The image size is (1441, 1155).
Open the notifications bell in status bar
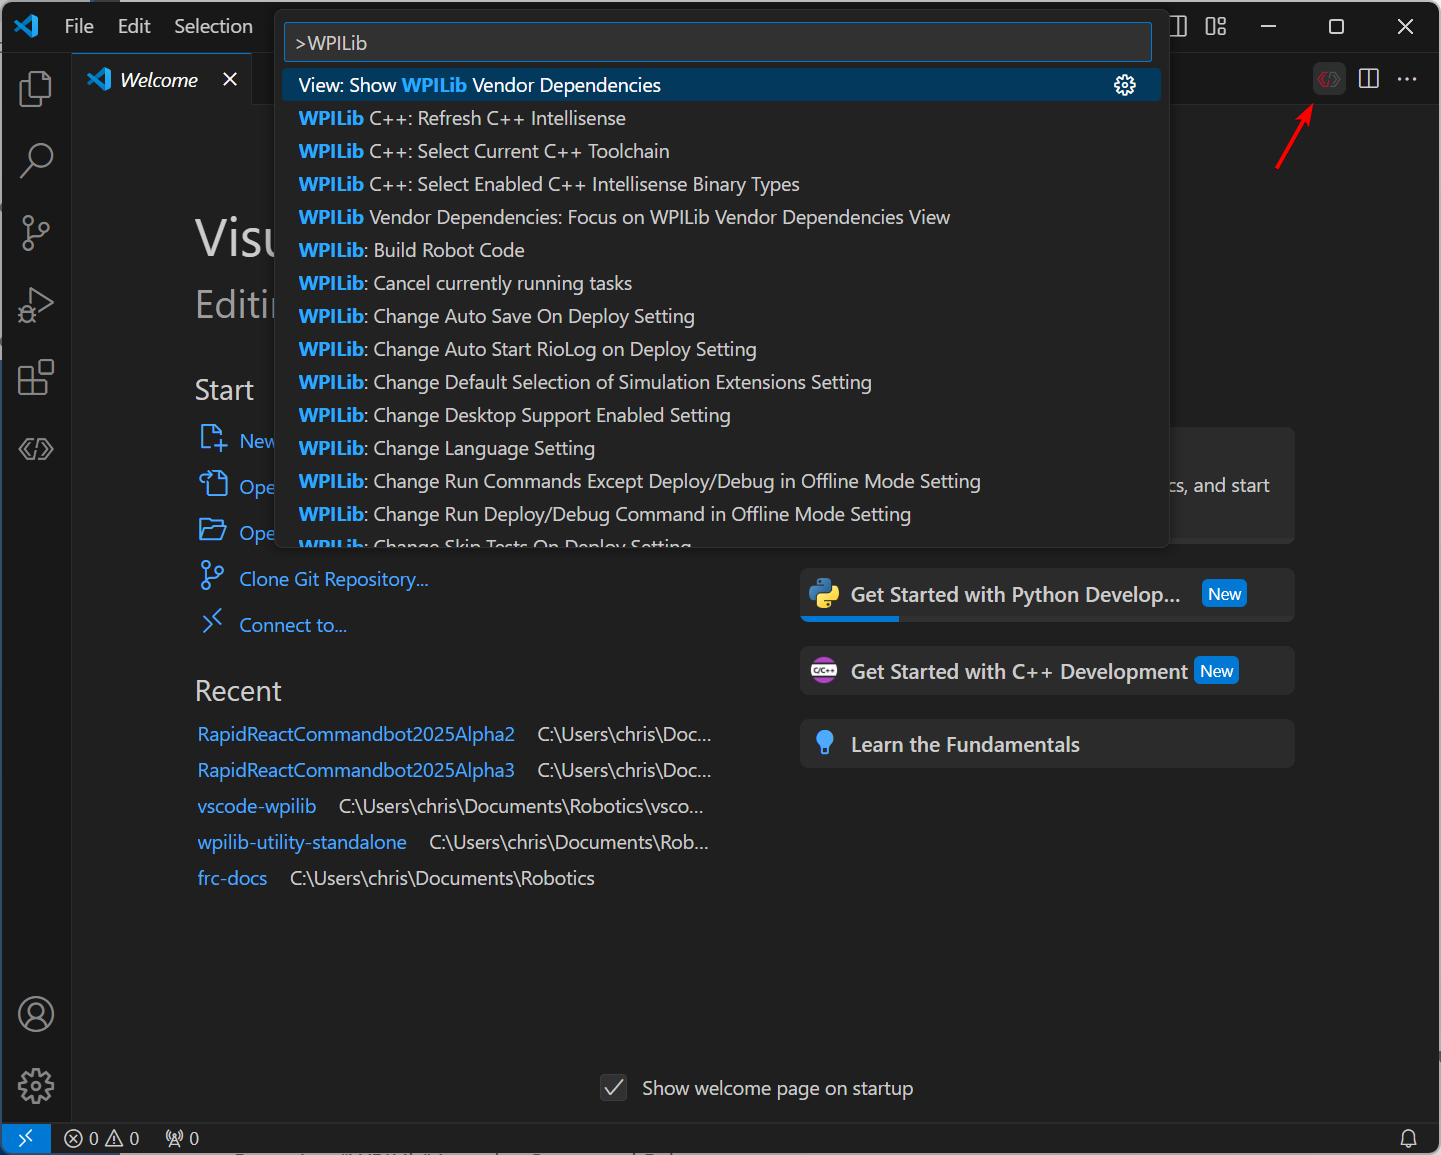(1408, 1138)
